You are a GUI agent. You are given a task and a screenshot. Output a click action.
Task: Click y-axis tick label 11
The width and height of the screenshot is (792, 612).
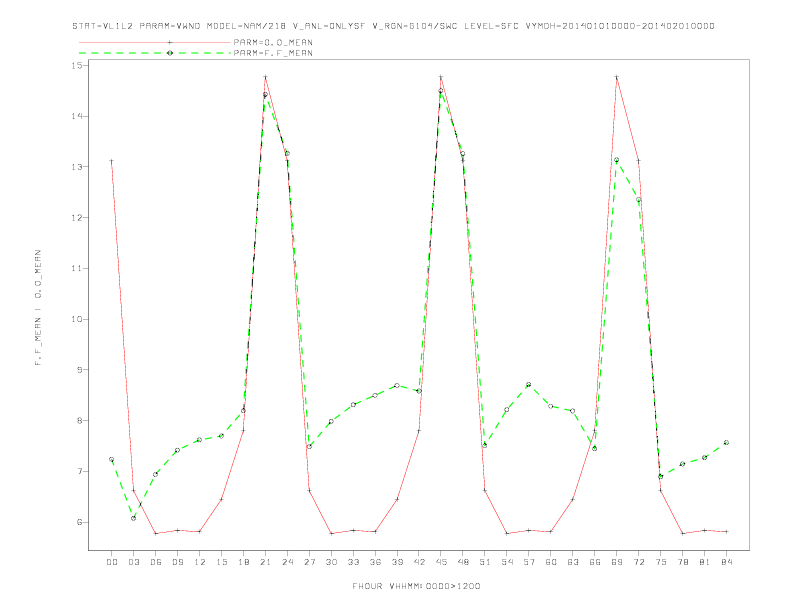(x=77, y=268)
